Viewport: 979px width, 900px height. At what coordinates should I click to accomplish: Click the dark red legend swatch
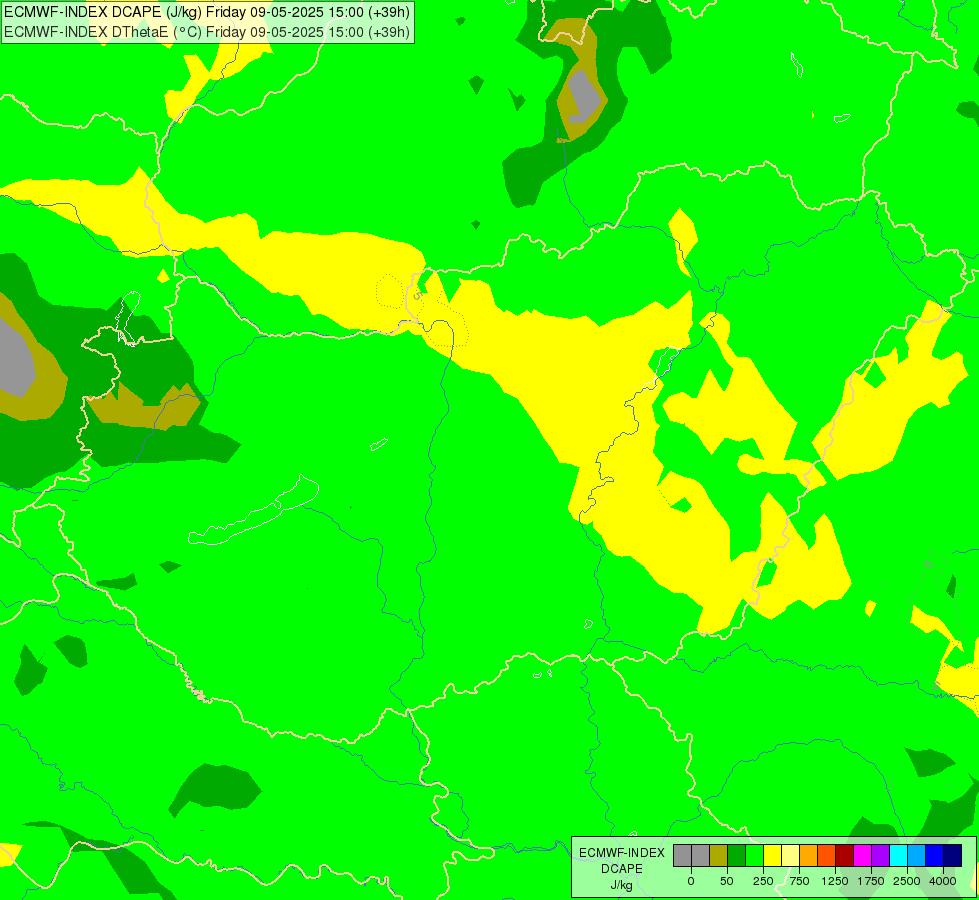click(x=845, y=856)
